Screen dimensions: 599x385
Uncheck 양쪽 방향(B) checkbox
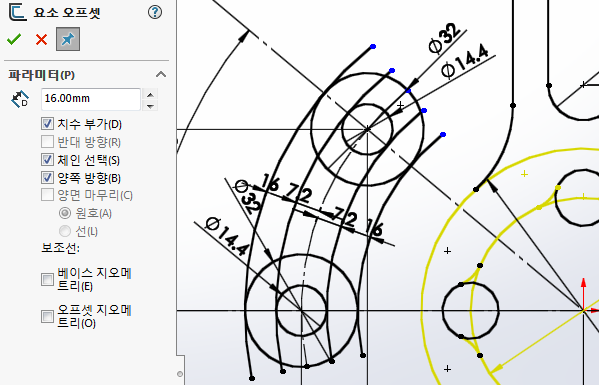47,178
